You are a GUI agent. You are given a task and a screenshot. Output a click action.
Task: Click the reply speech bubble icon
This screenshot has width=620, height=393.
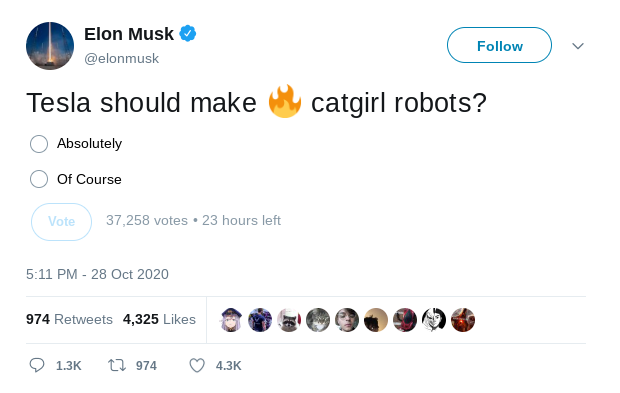point(37,365)
